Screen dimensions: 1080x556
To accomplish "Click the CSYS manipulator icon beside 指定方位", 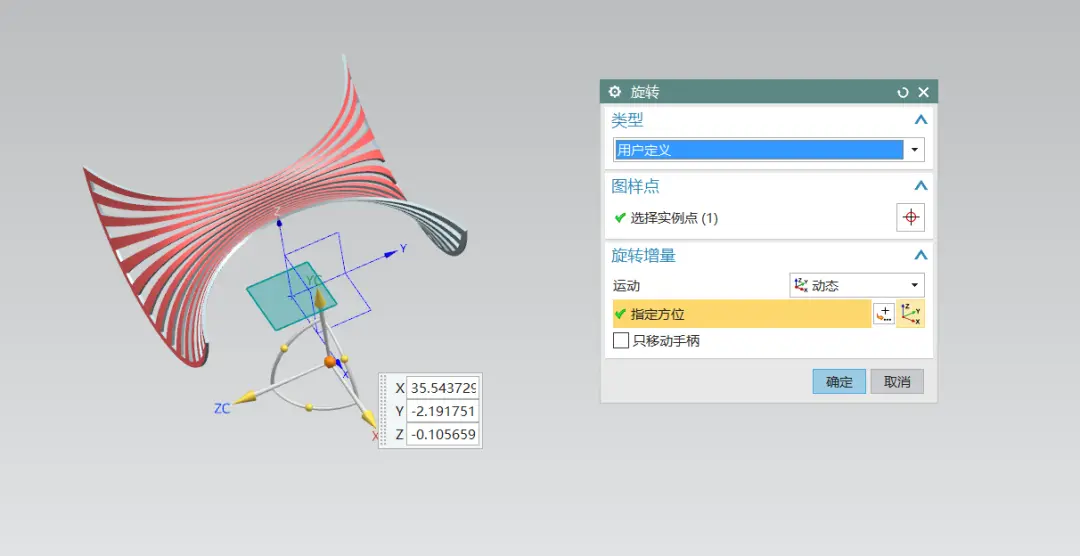I will click(x=911, y=314).
